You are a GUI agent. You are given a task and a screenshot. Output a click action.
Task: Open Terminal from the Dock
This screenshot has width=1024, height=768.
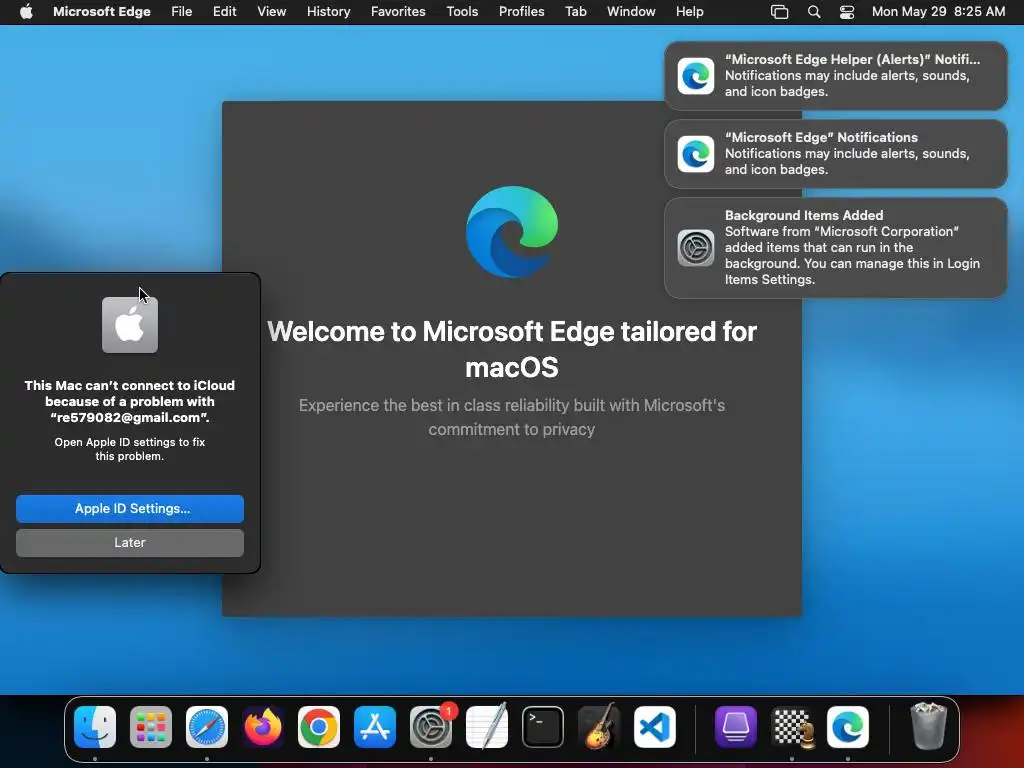coord(543,728)
